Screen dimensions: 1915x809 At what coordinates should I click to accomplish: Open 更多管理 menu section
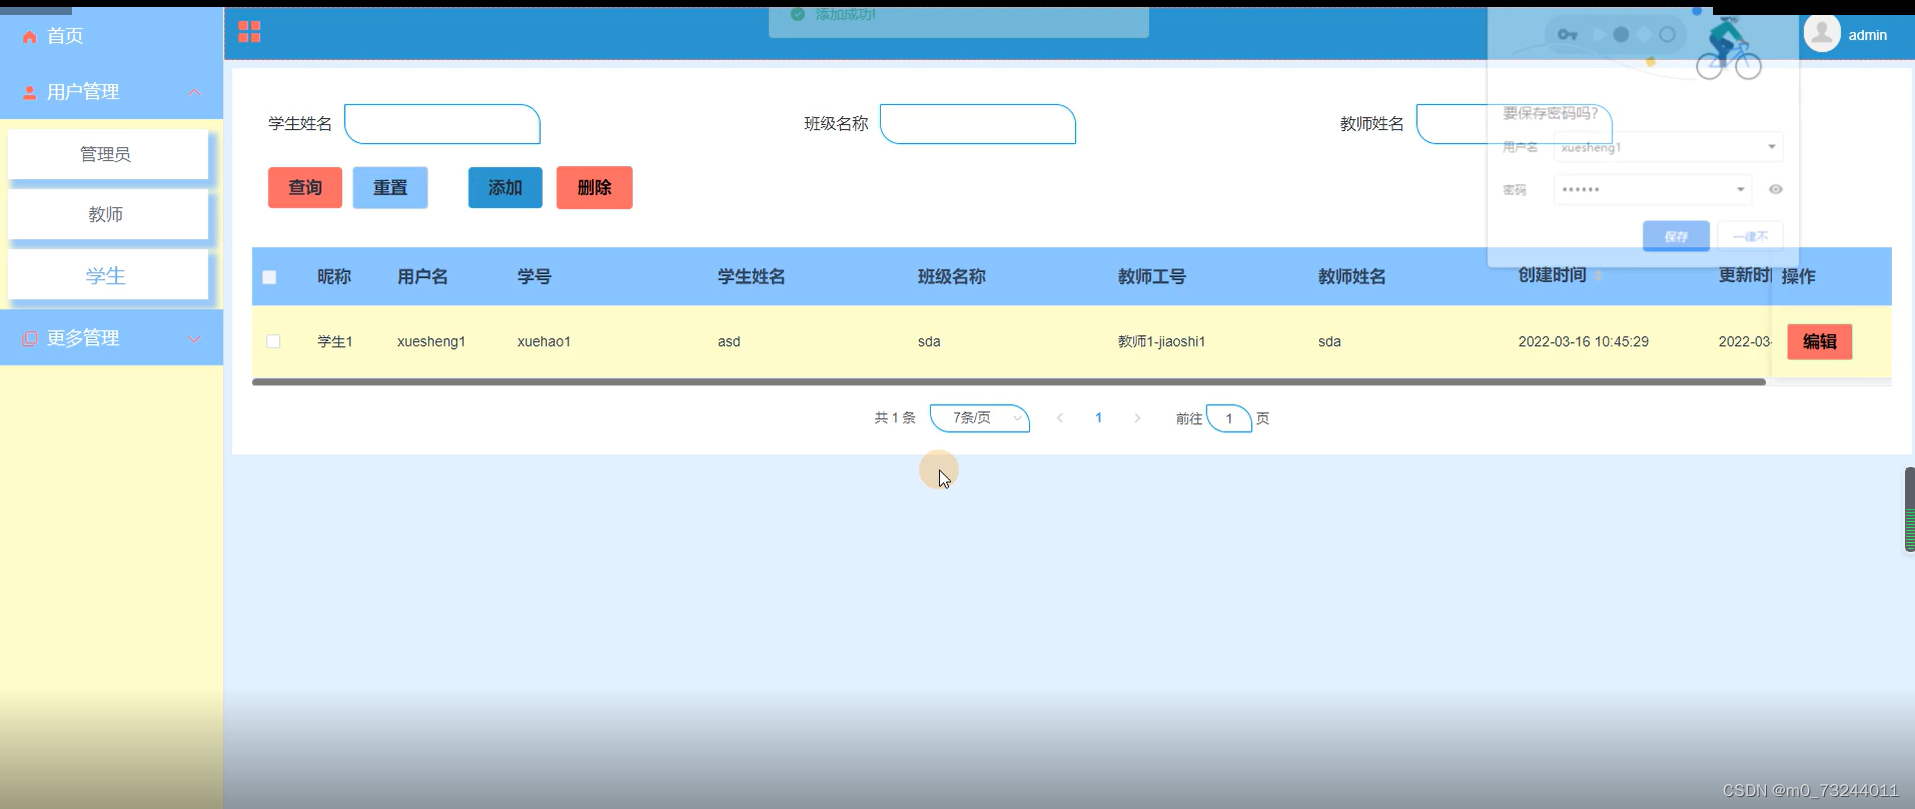pos(111,338)
